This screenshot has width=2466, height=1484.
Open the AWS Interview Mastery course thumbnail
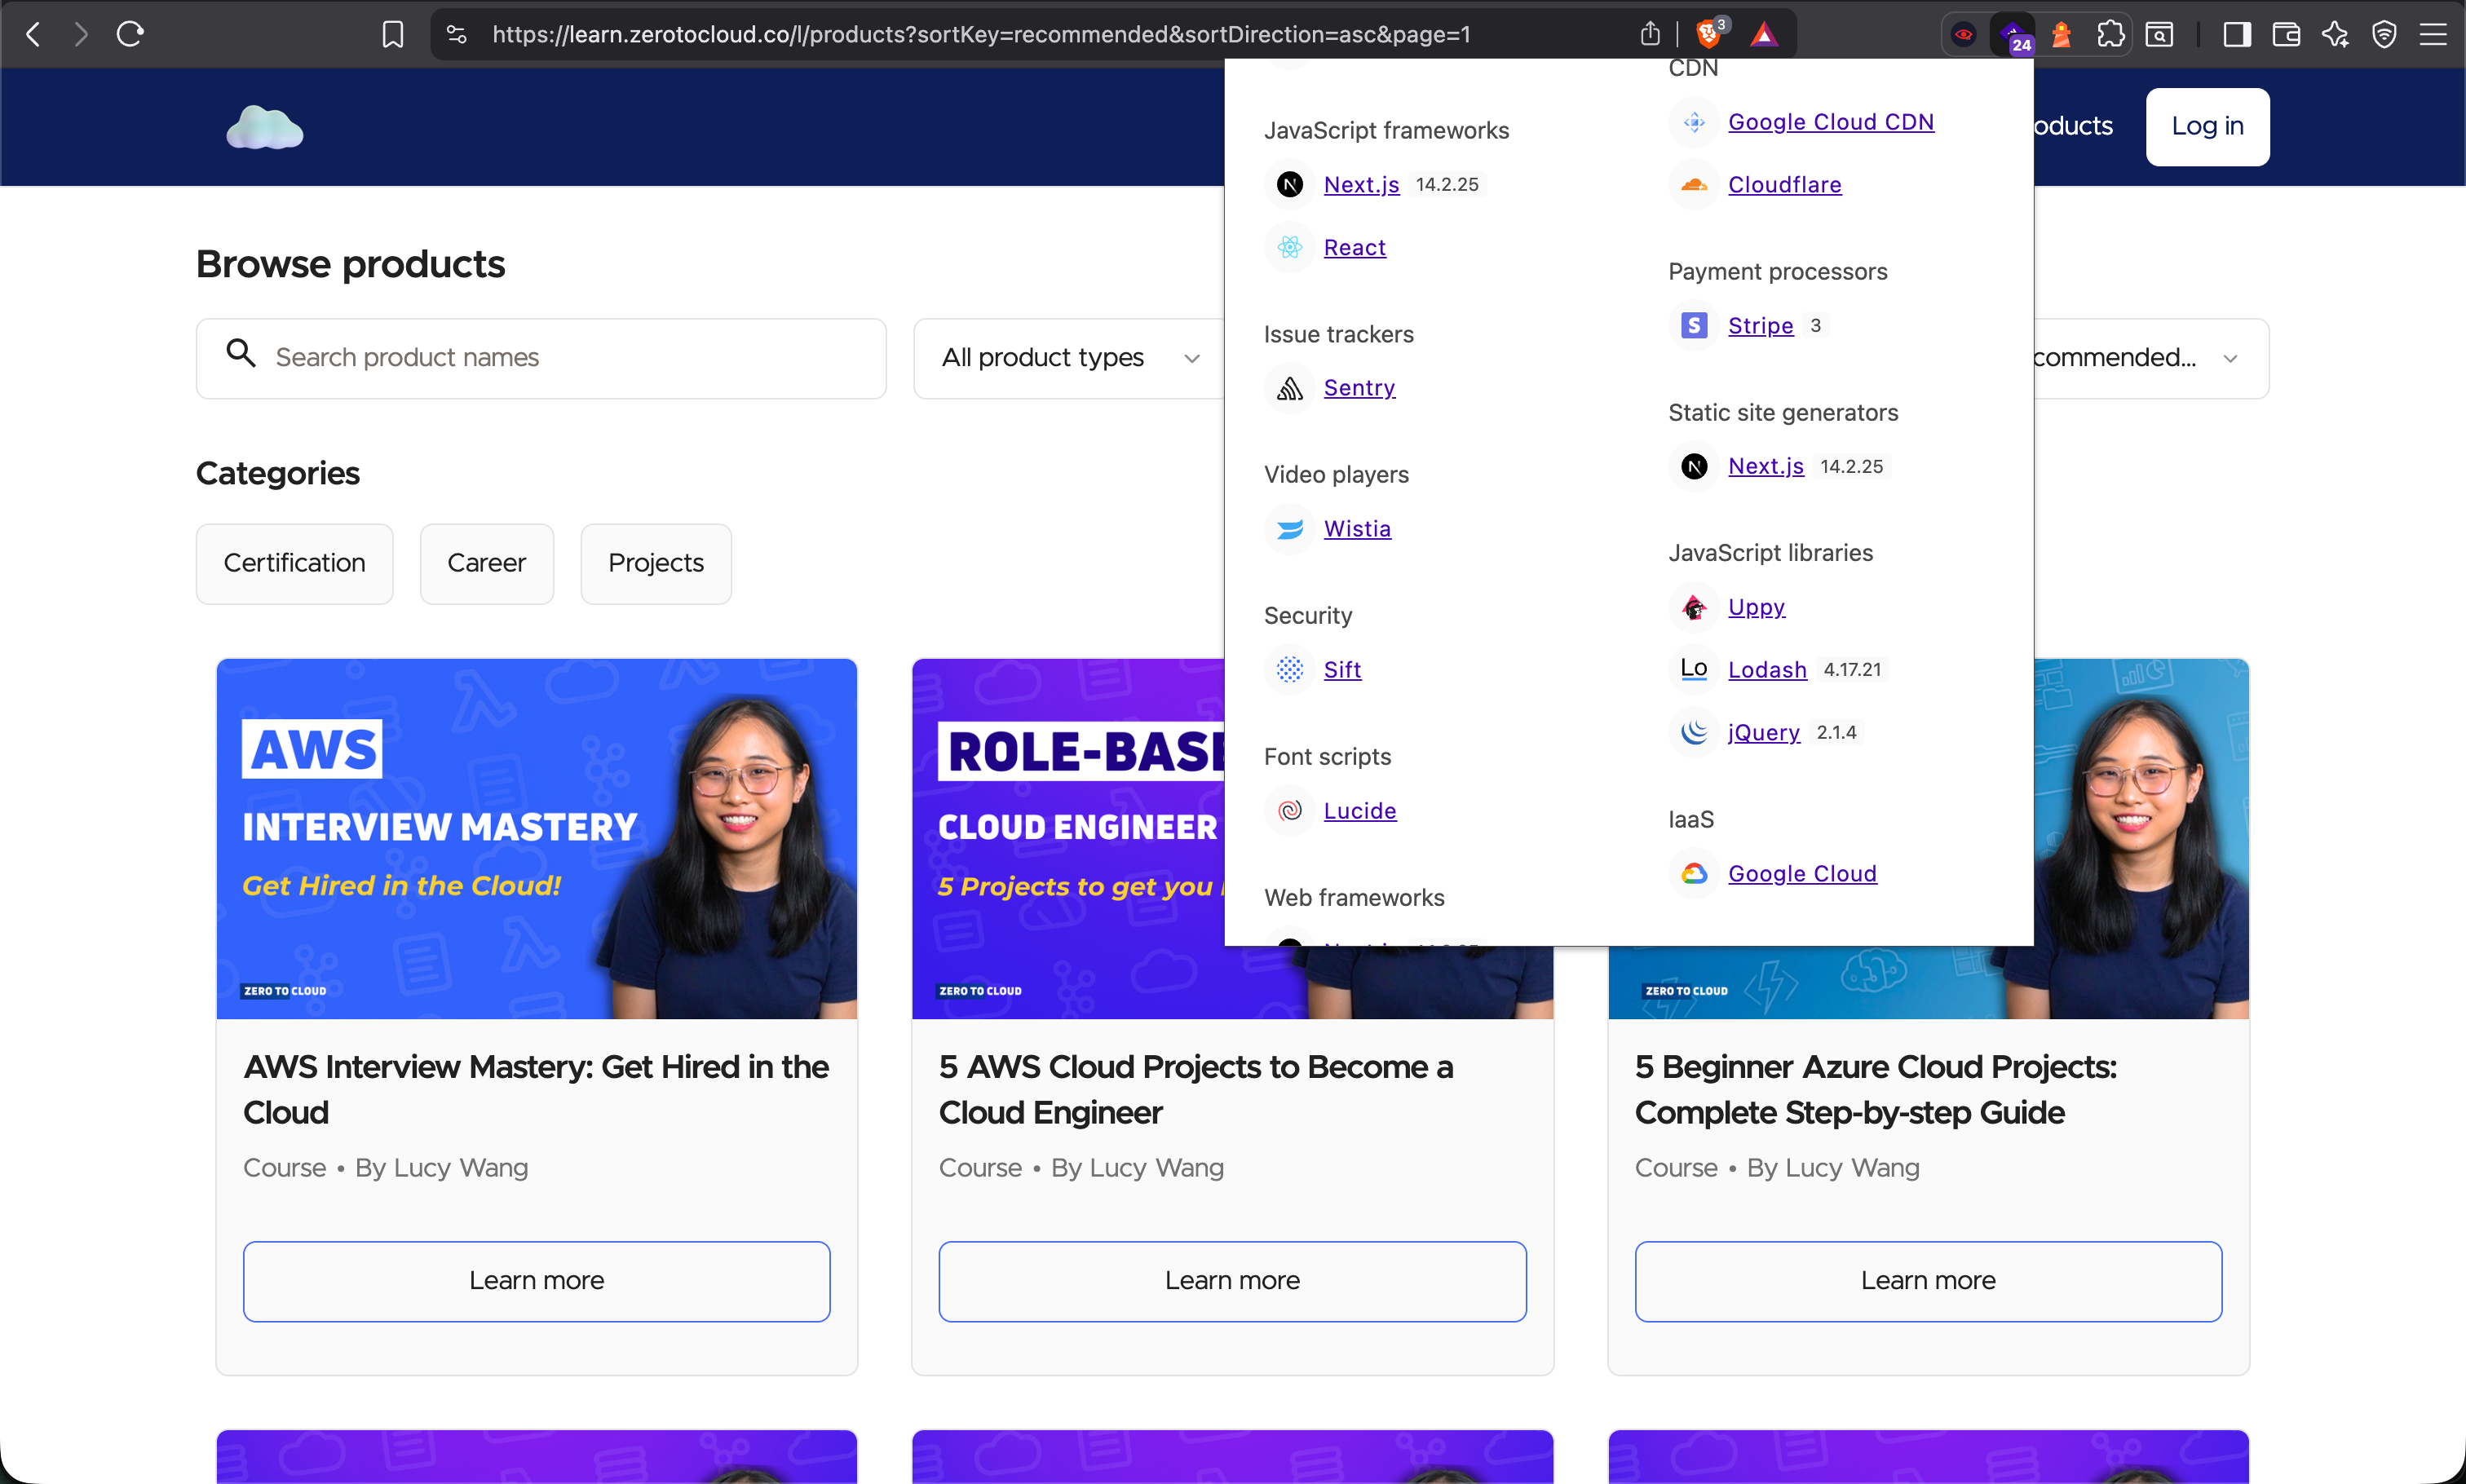pos(536,838)
